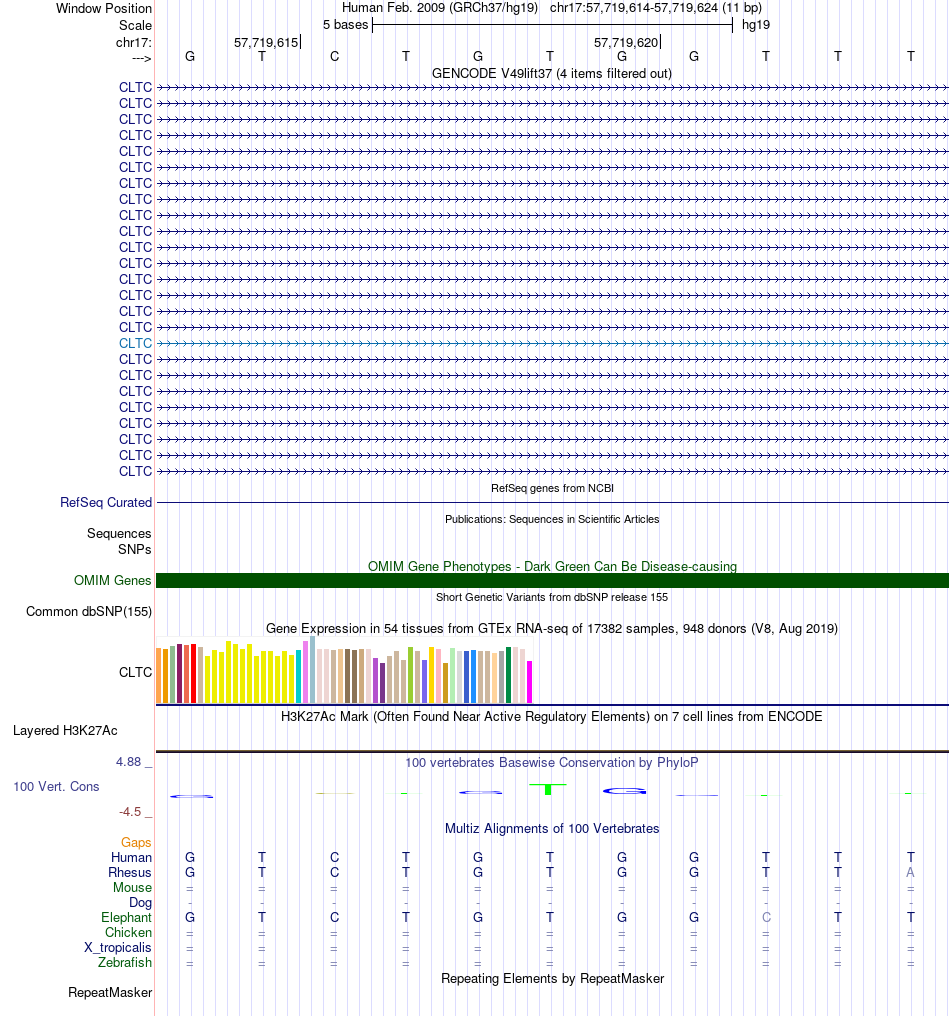The height and width of the screenshot is (1016, 950).
Task: Click '100 vertebrates Basewise Conservation by PhyloP' title
Action: coord(552,763)
